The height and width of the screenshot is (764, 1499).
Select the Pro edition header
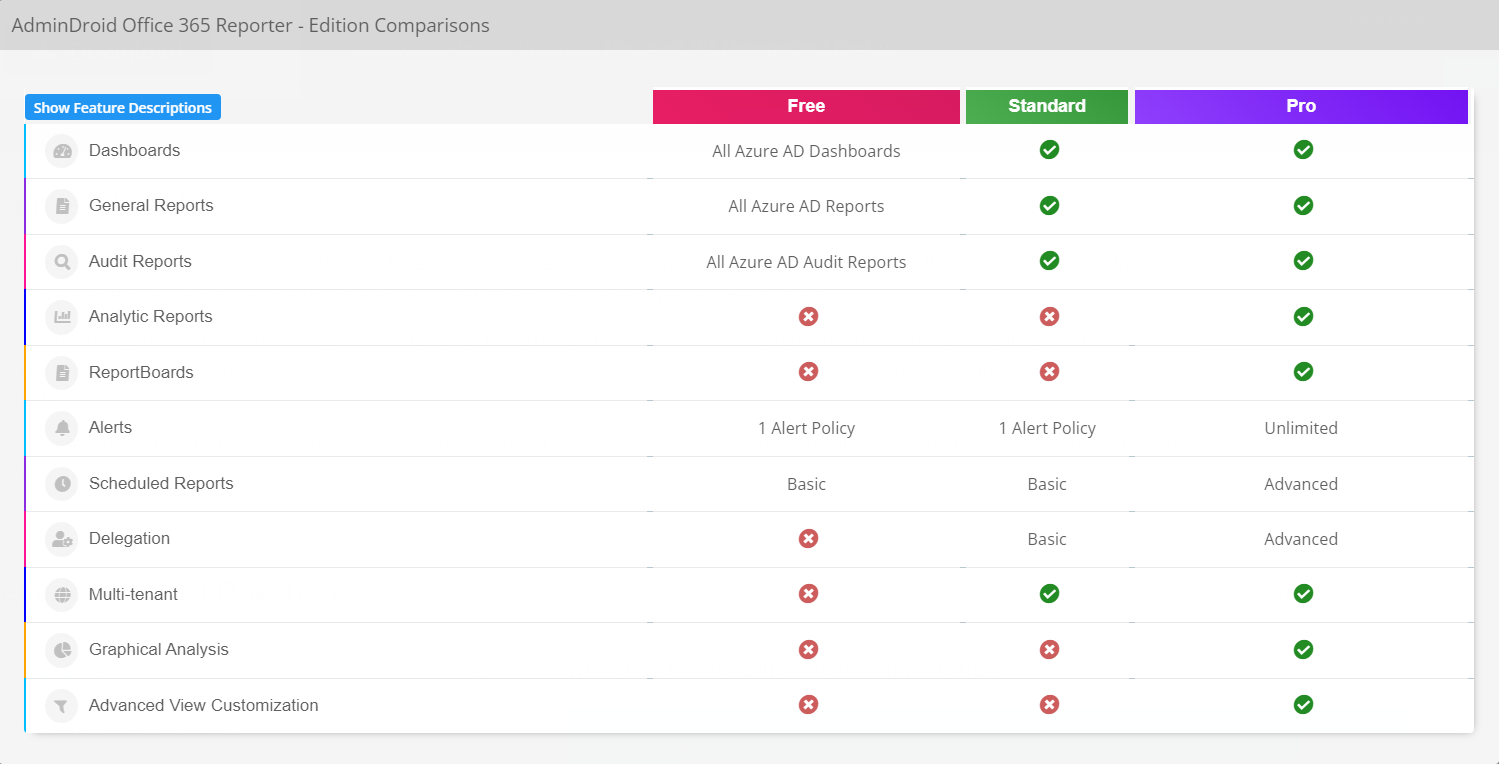pyautogui.click(x=1301, y=107)
